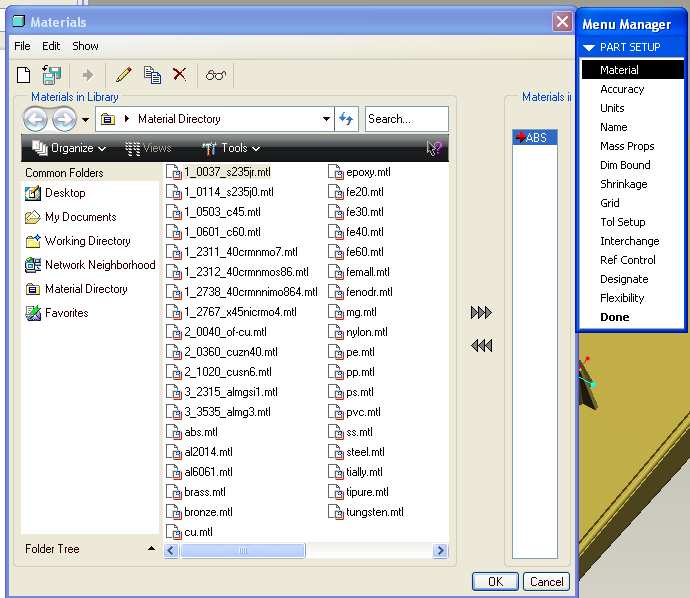Select file 1_0037_s235jr.mtl
690x598 pixels.
219,172
